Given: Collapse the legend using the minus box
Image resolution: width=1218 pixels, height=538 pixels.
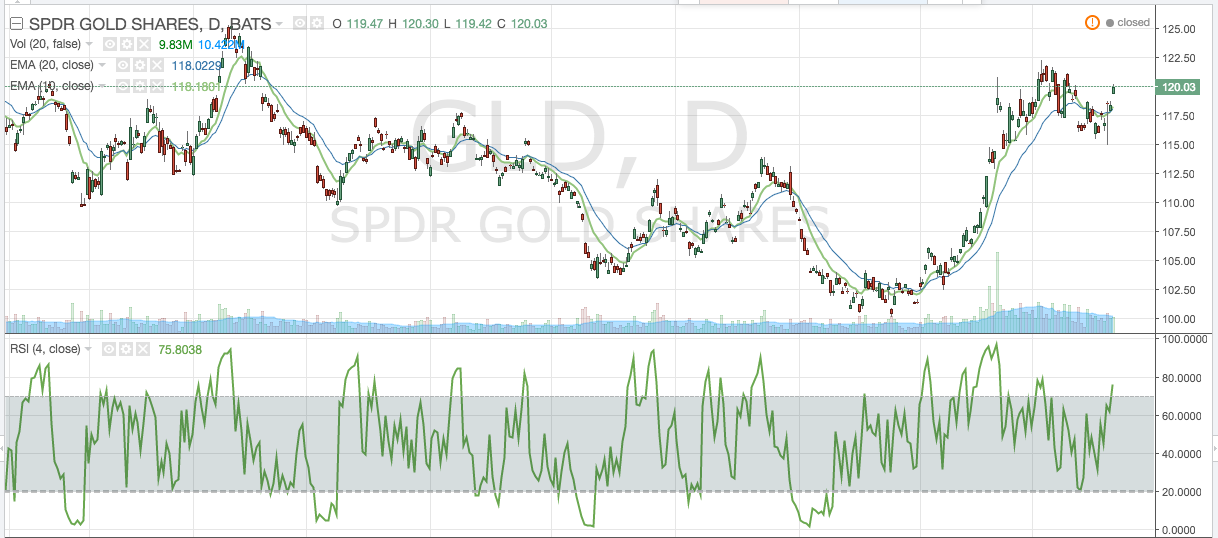Looking at the screenshot, I should pyautogui.click(x=16, y=23).
